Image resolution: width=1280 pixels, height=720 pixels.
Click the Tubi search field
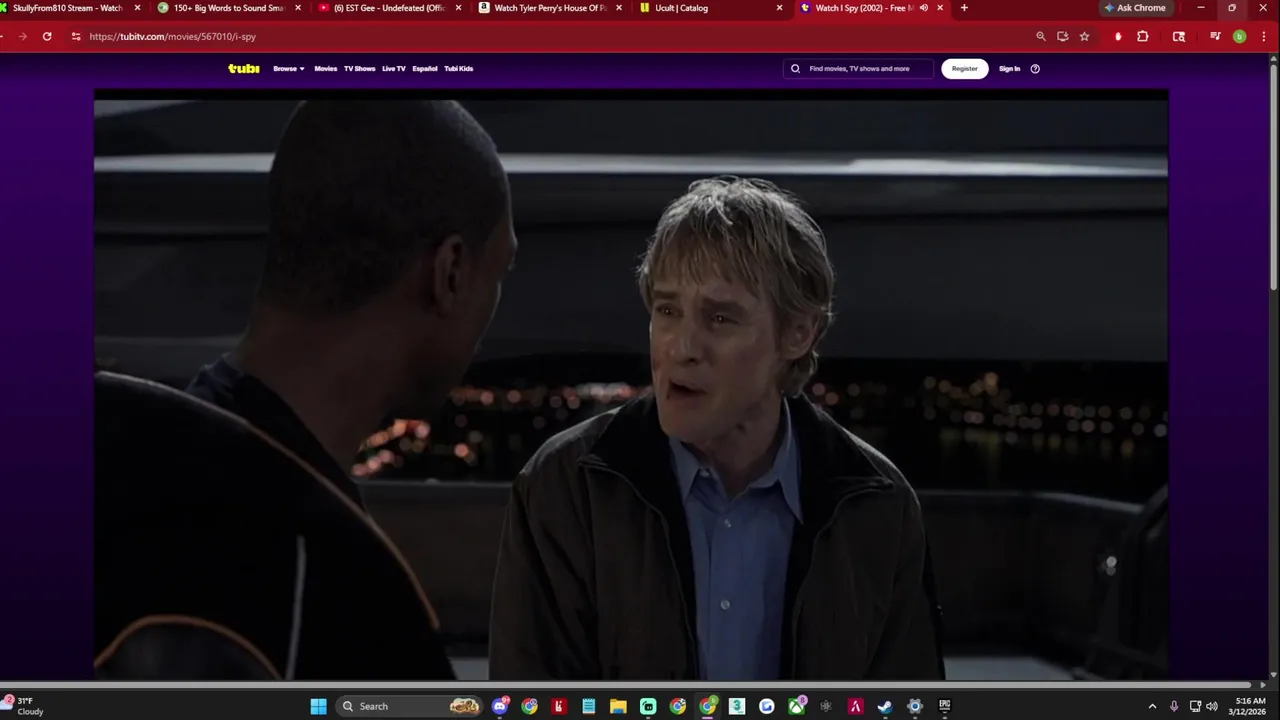pos(858,69)
